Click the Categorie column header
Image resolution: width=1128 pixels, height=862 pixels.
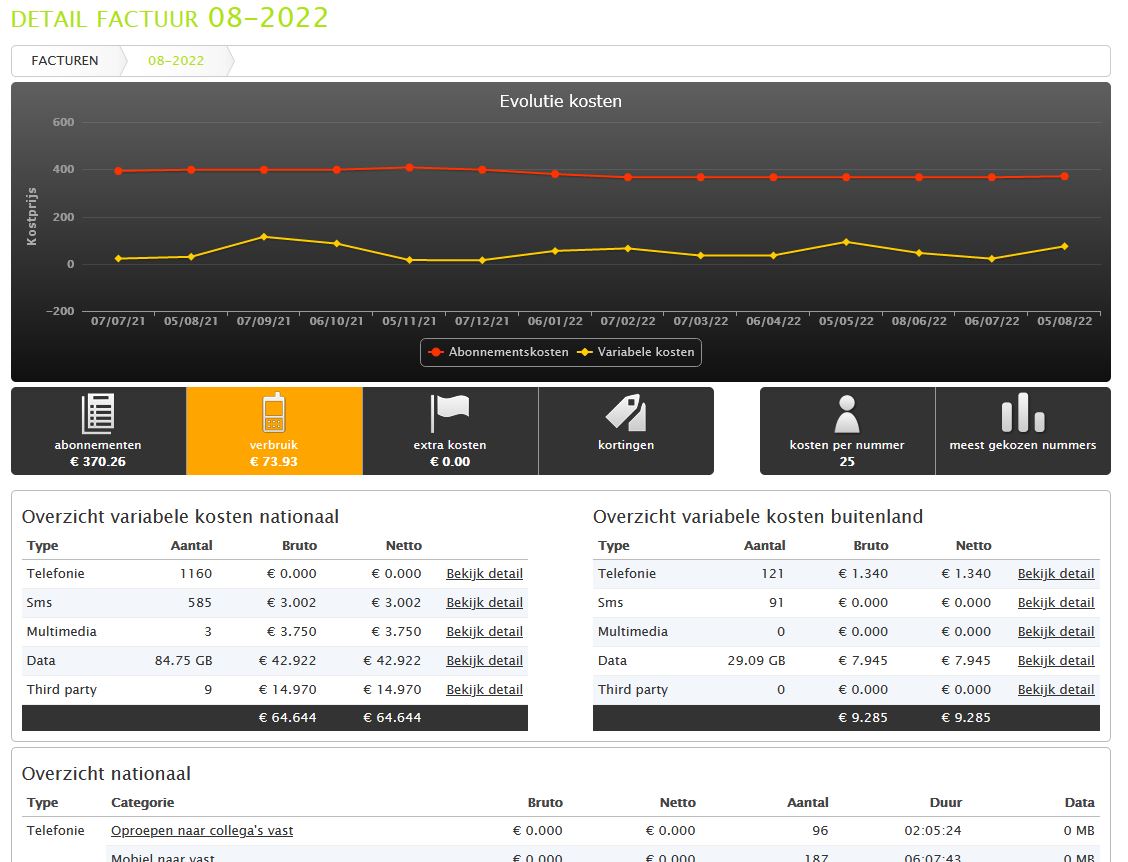coord(142,802)
